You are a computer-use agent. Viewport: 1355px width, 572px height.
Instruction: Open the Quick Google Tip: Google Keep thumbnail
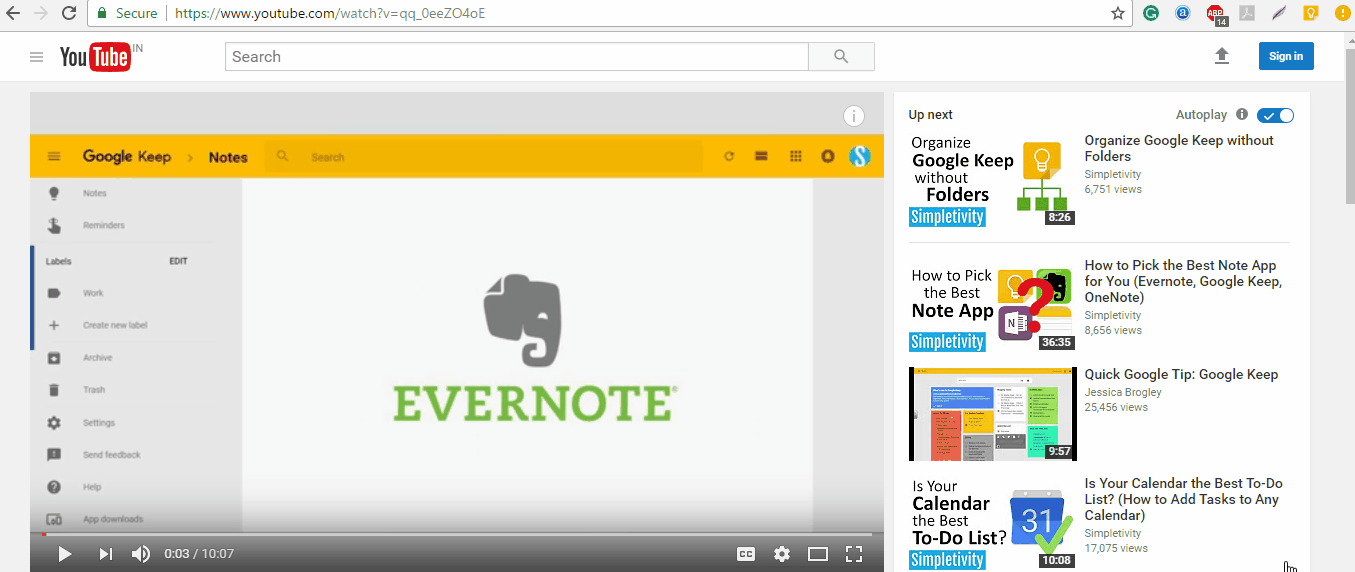992,414
